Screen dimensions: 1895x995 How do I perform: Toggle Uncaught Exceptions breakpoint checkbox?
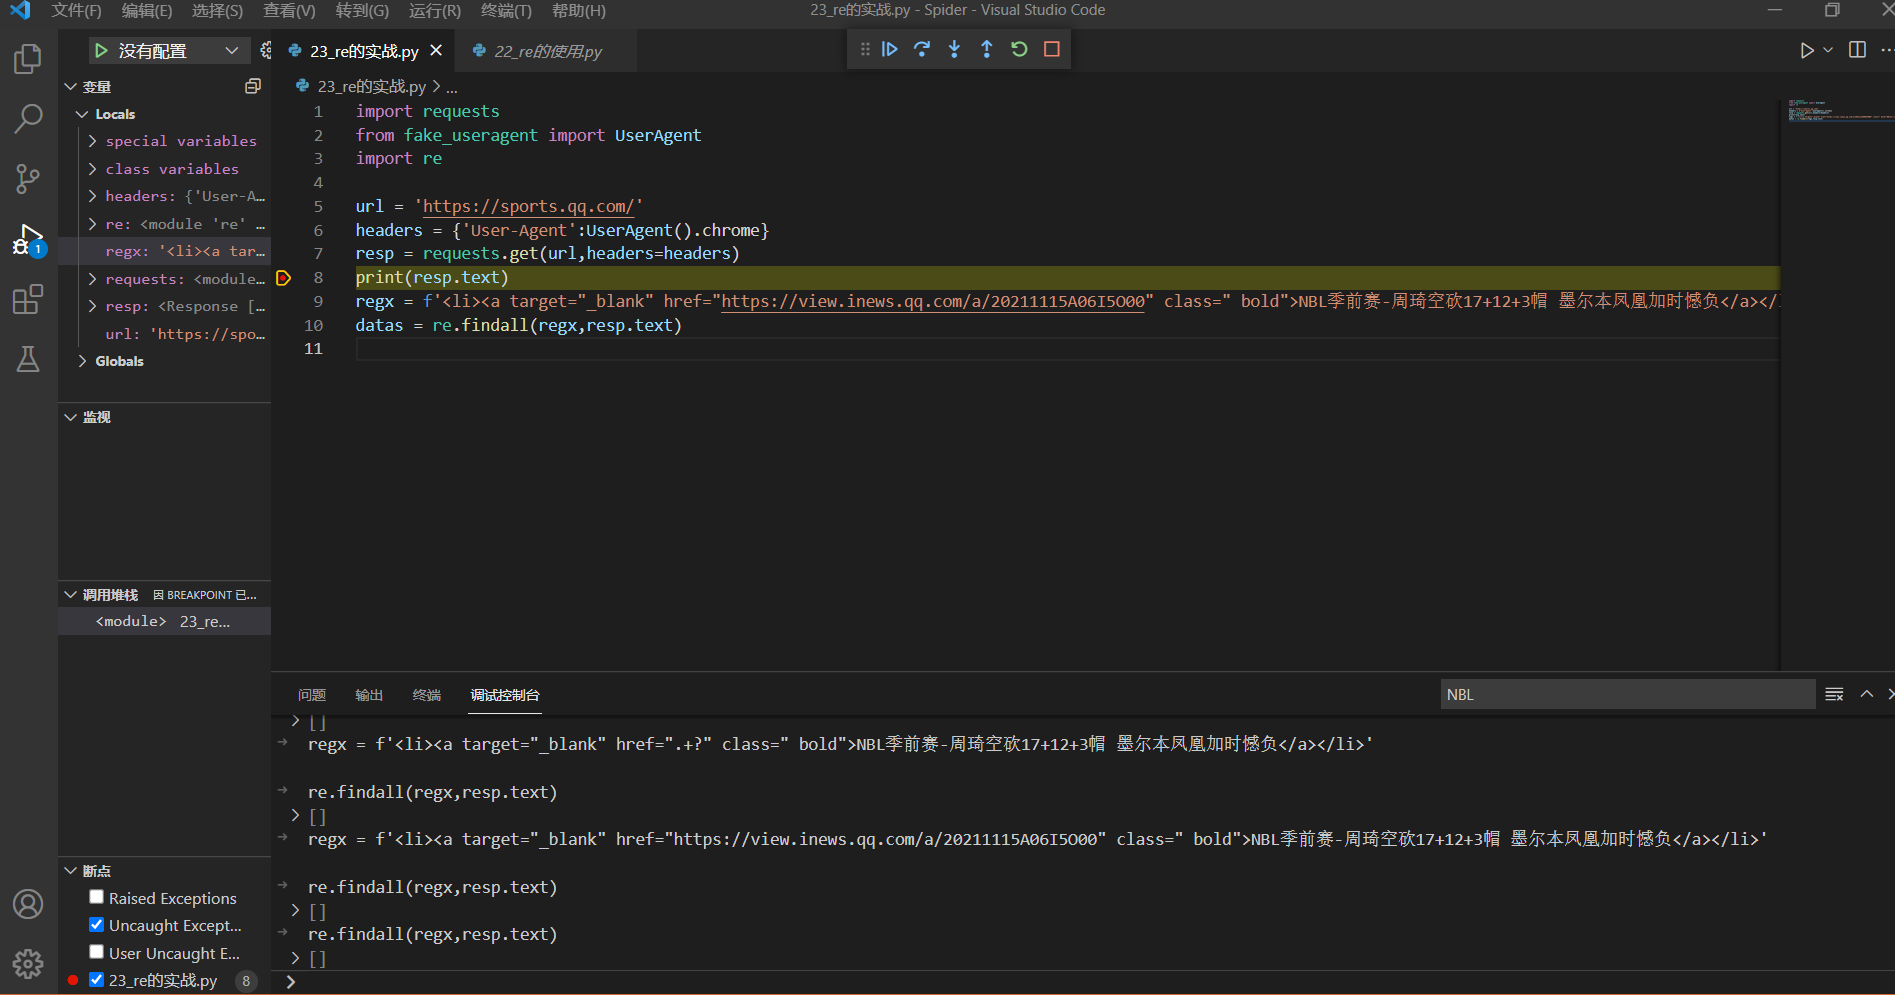pos(96,924)
